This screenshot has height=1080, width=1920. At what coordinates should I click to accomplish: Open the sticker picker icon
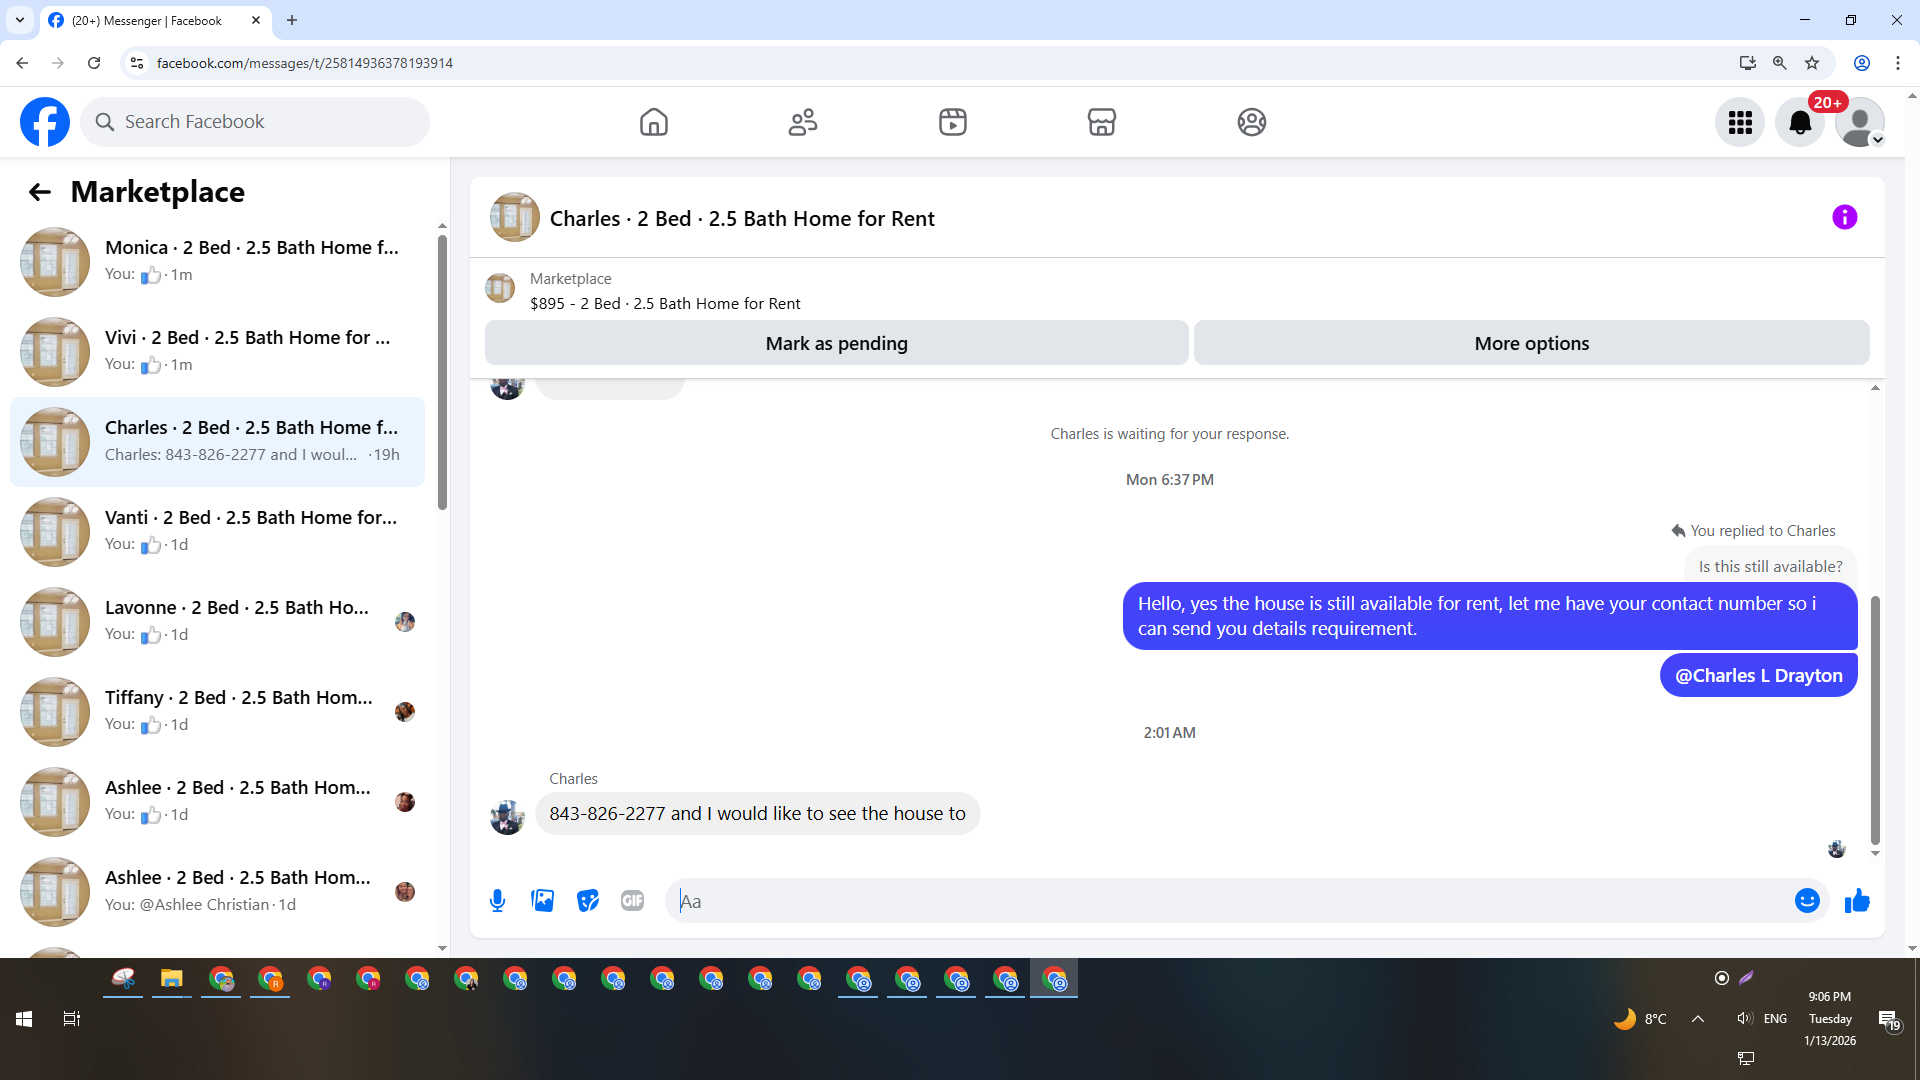pyautogui.click(x=588, y=901)
